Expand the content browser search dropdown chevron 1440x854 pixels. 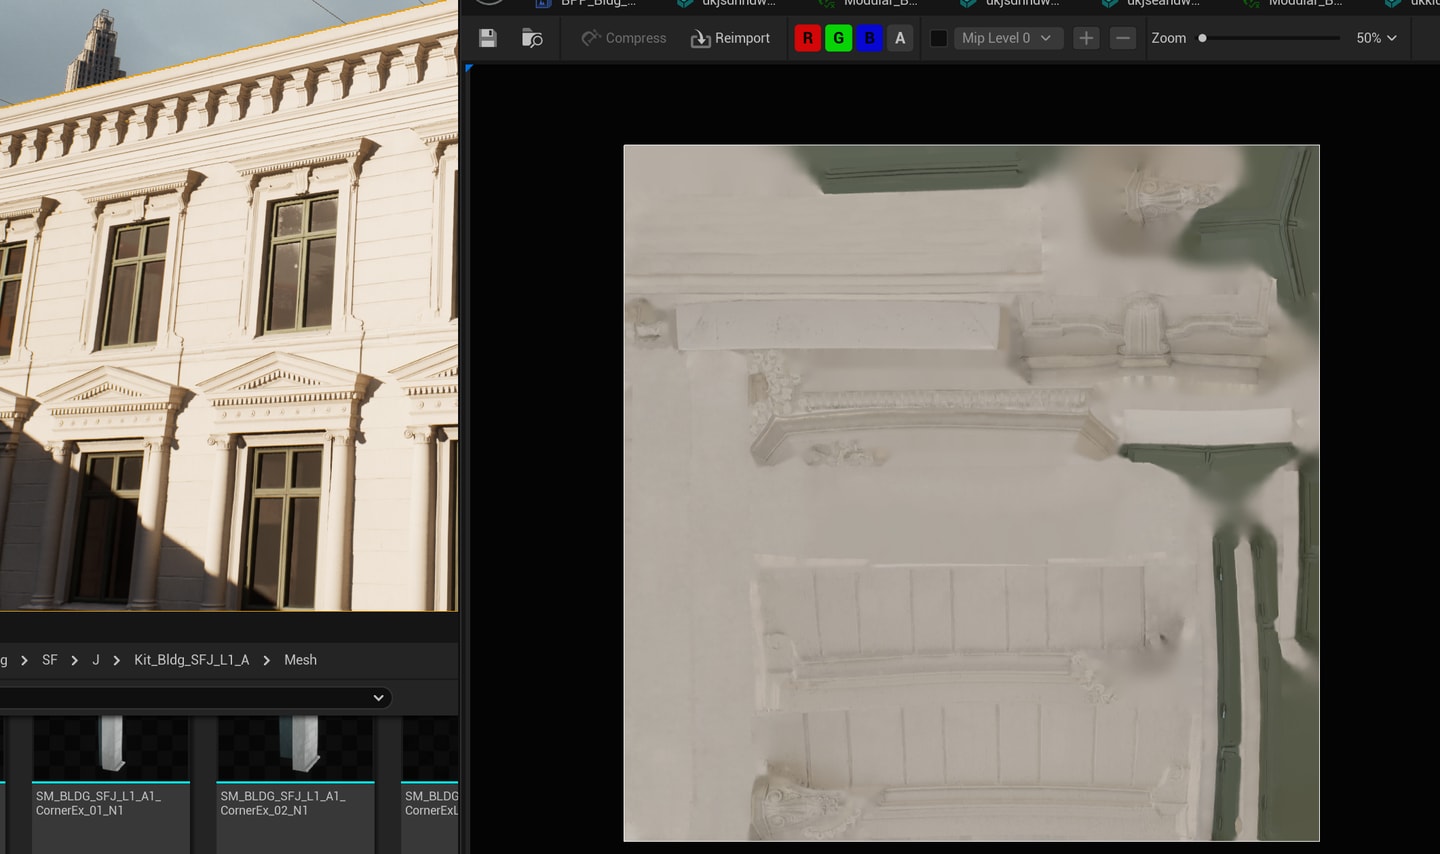378,698
